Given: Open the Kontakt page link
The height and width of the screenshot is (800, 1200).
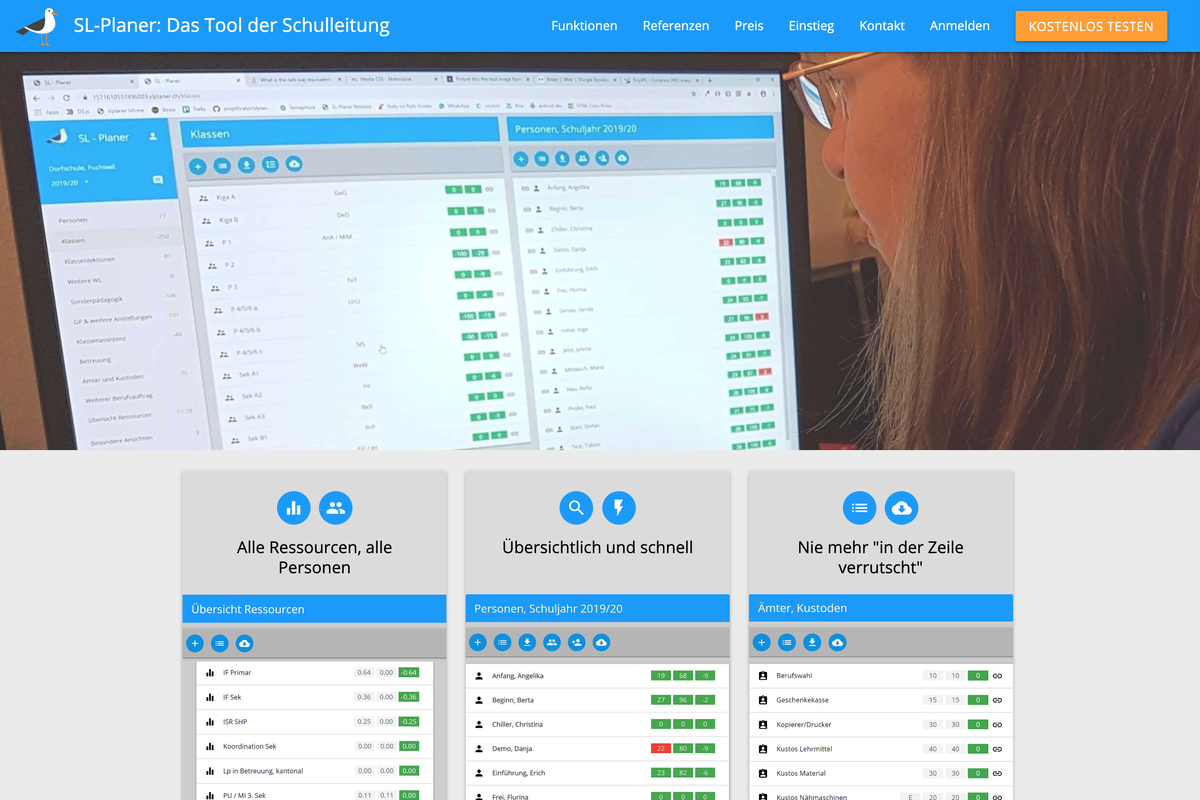Looking at the screenshot, I should point(882,26).
